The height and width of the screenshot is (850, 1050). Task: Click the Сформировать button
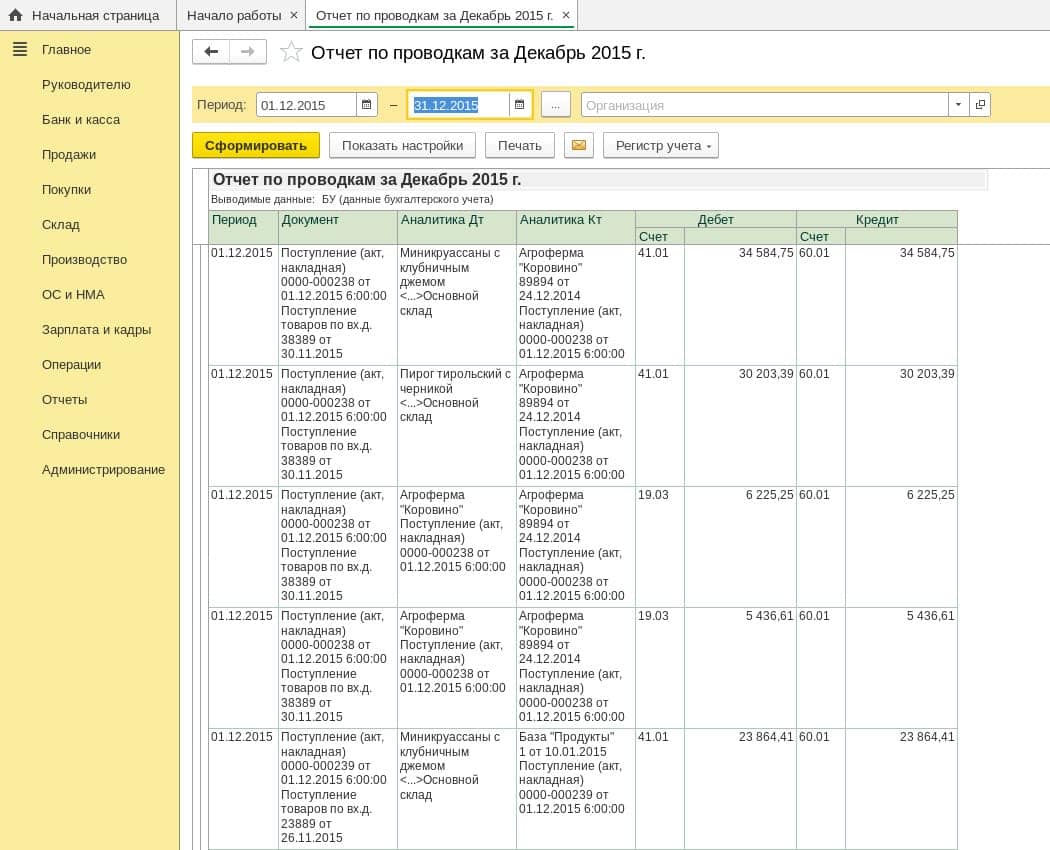pyautogui.click(x=256, y=145)
